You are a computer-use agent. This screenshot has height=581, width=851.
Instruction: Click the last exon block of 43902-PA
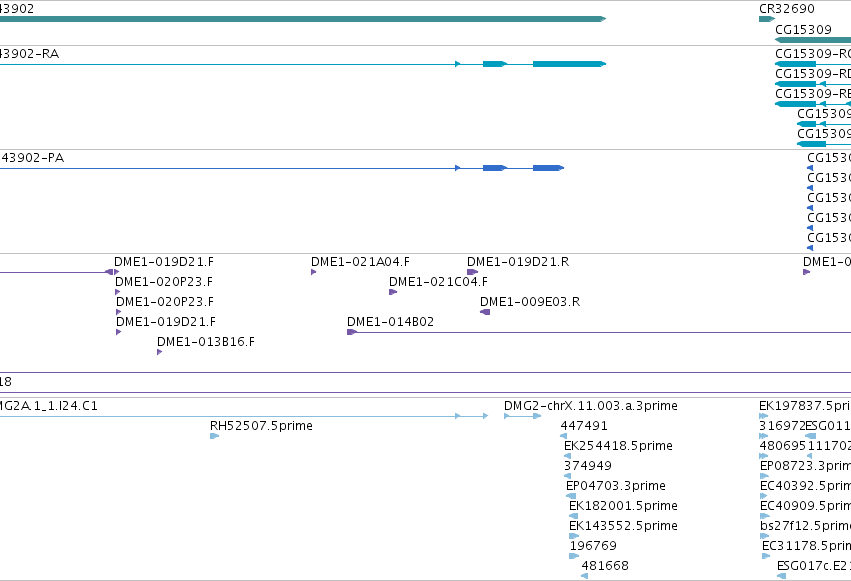[x=548, y=168]
